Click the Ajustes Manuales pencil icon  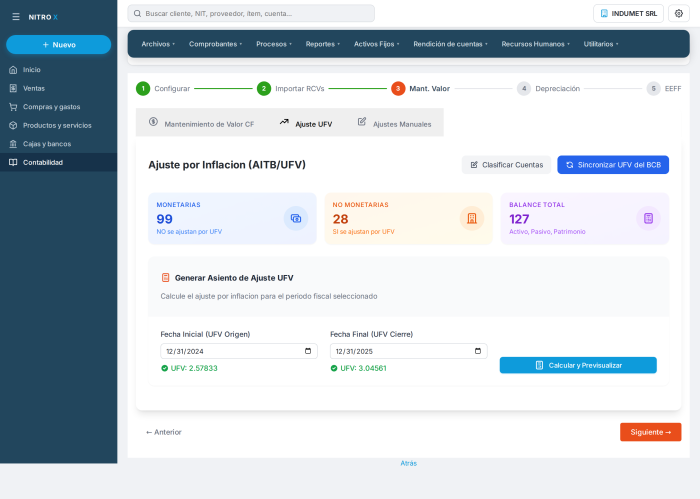[362, 121]
